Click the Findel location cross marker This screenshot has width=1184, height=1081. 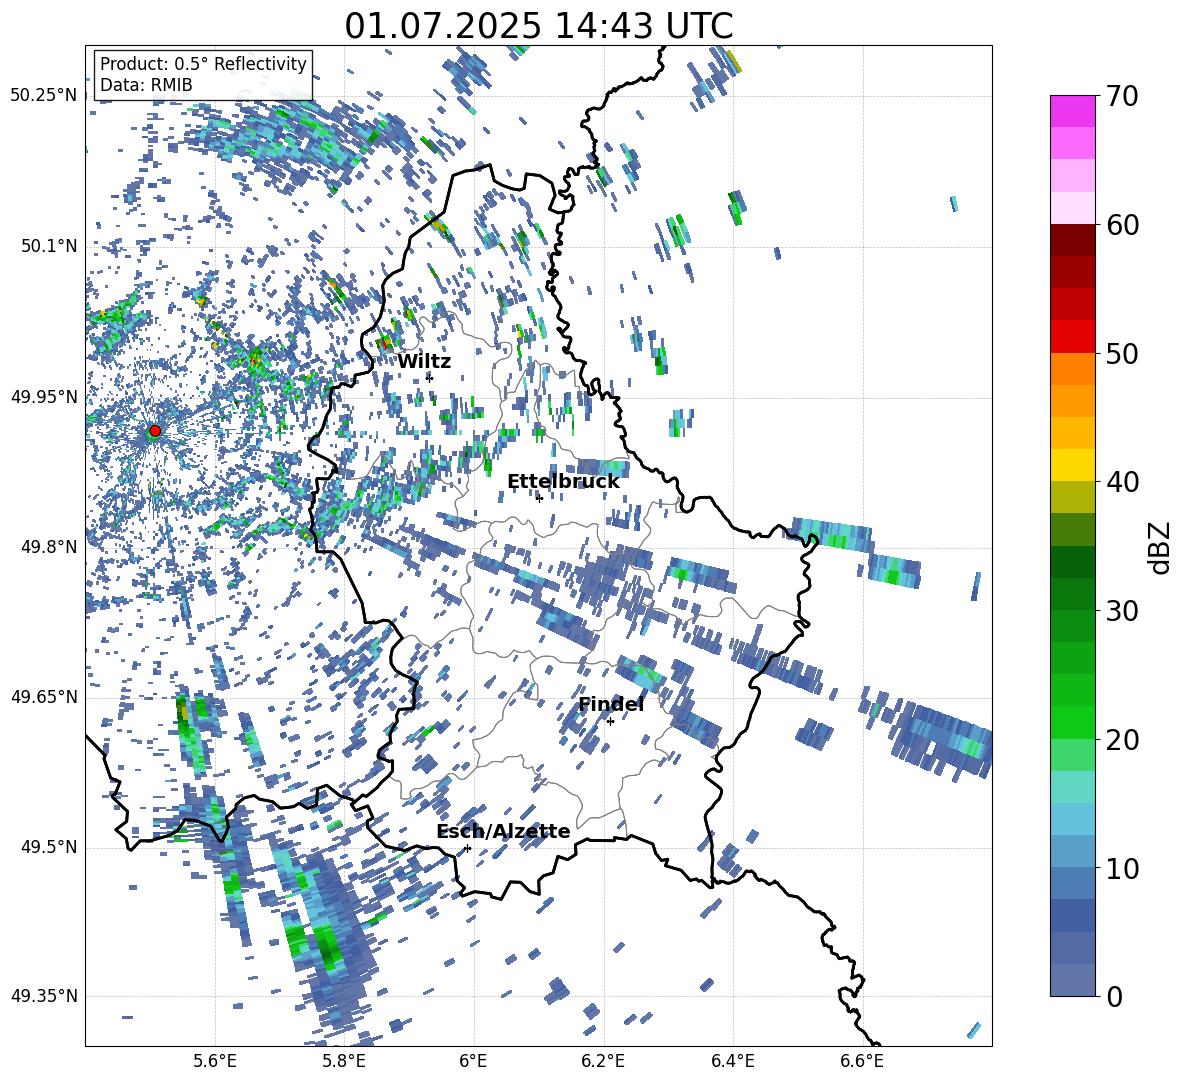click(610, 722)
